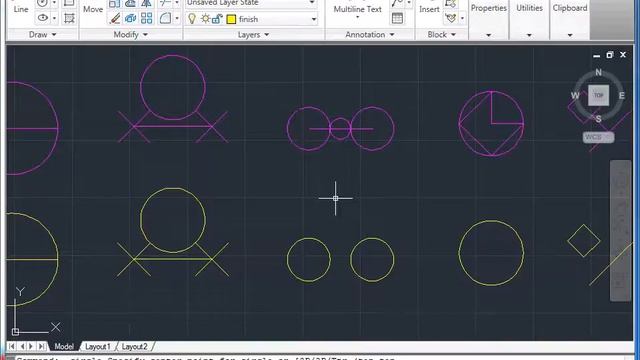Image resolution: width=640 pixels, height=360 pixels.
Task: Click the ellipse draw tool icon
Action: (42, 18)
